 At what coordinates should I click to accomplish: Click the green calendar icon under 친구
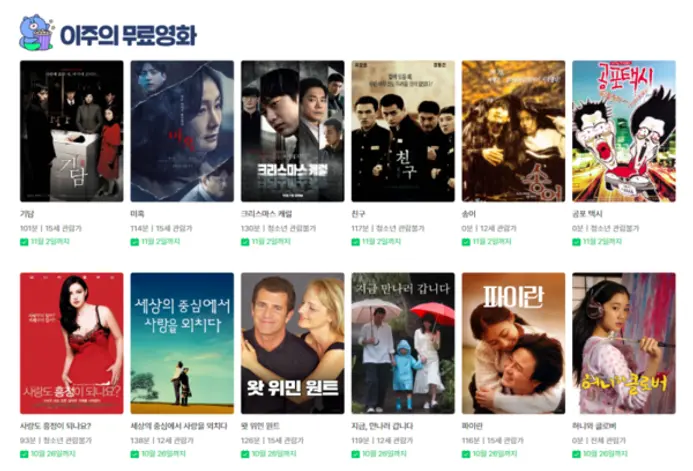coord(355,242)
